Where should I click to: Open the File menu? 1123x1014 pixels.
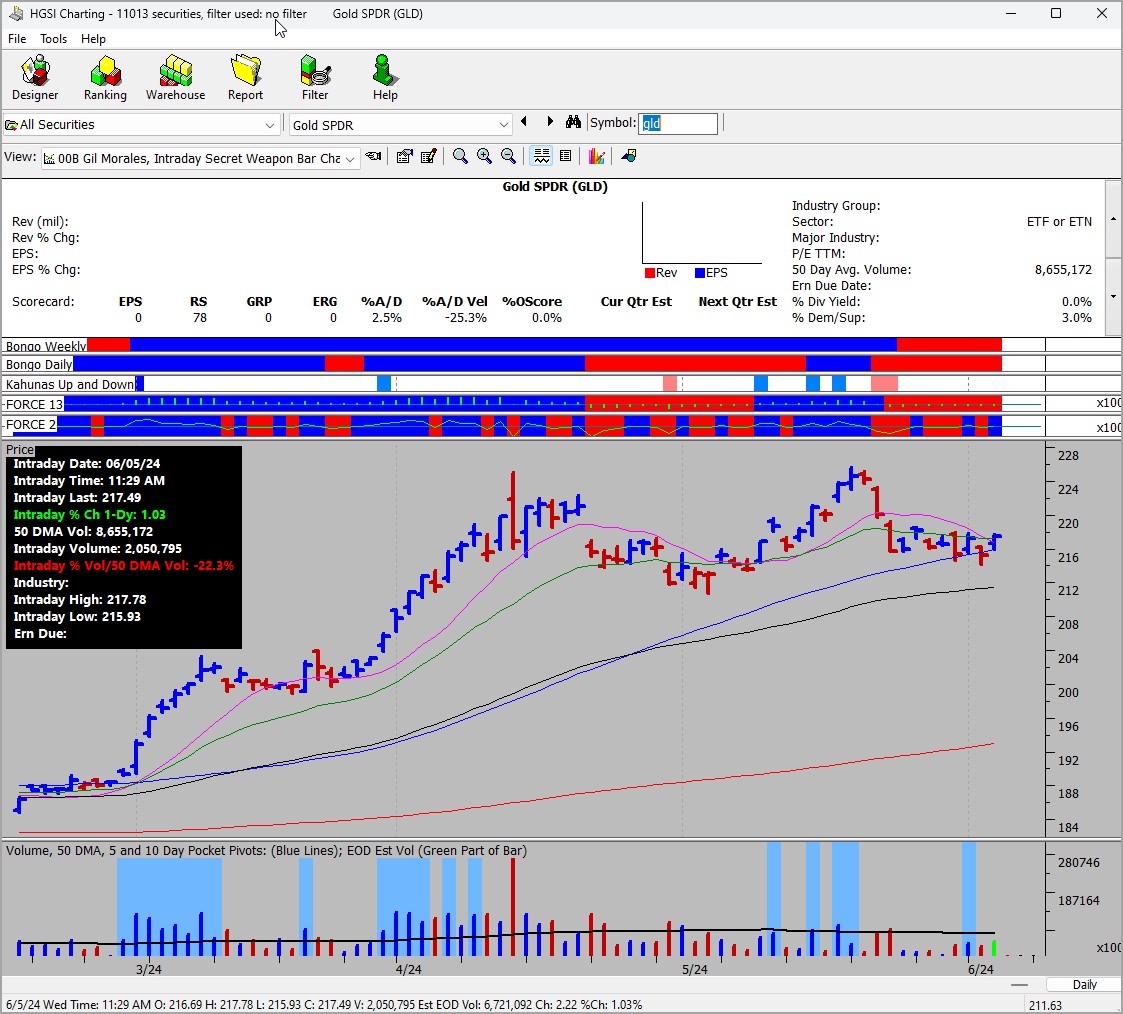click(x=17, y=39)
